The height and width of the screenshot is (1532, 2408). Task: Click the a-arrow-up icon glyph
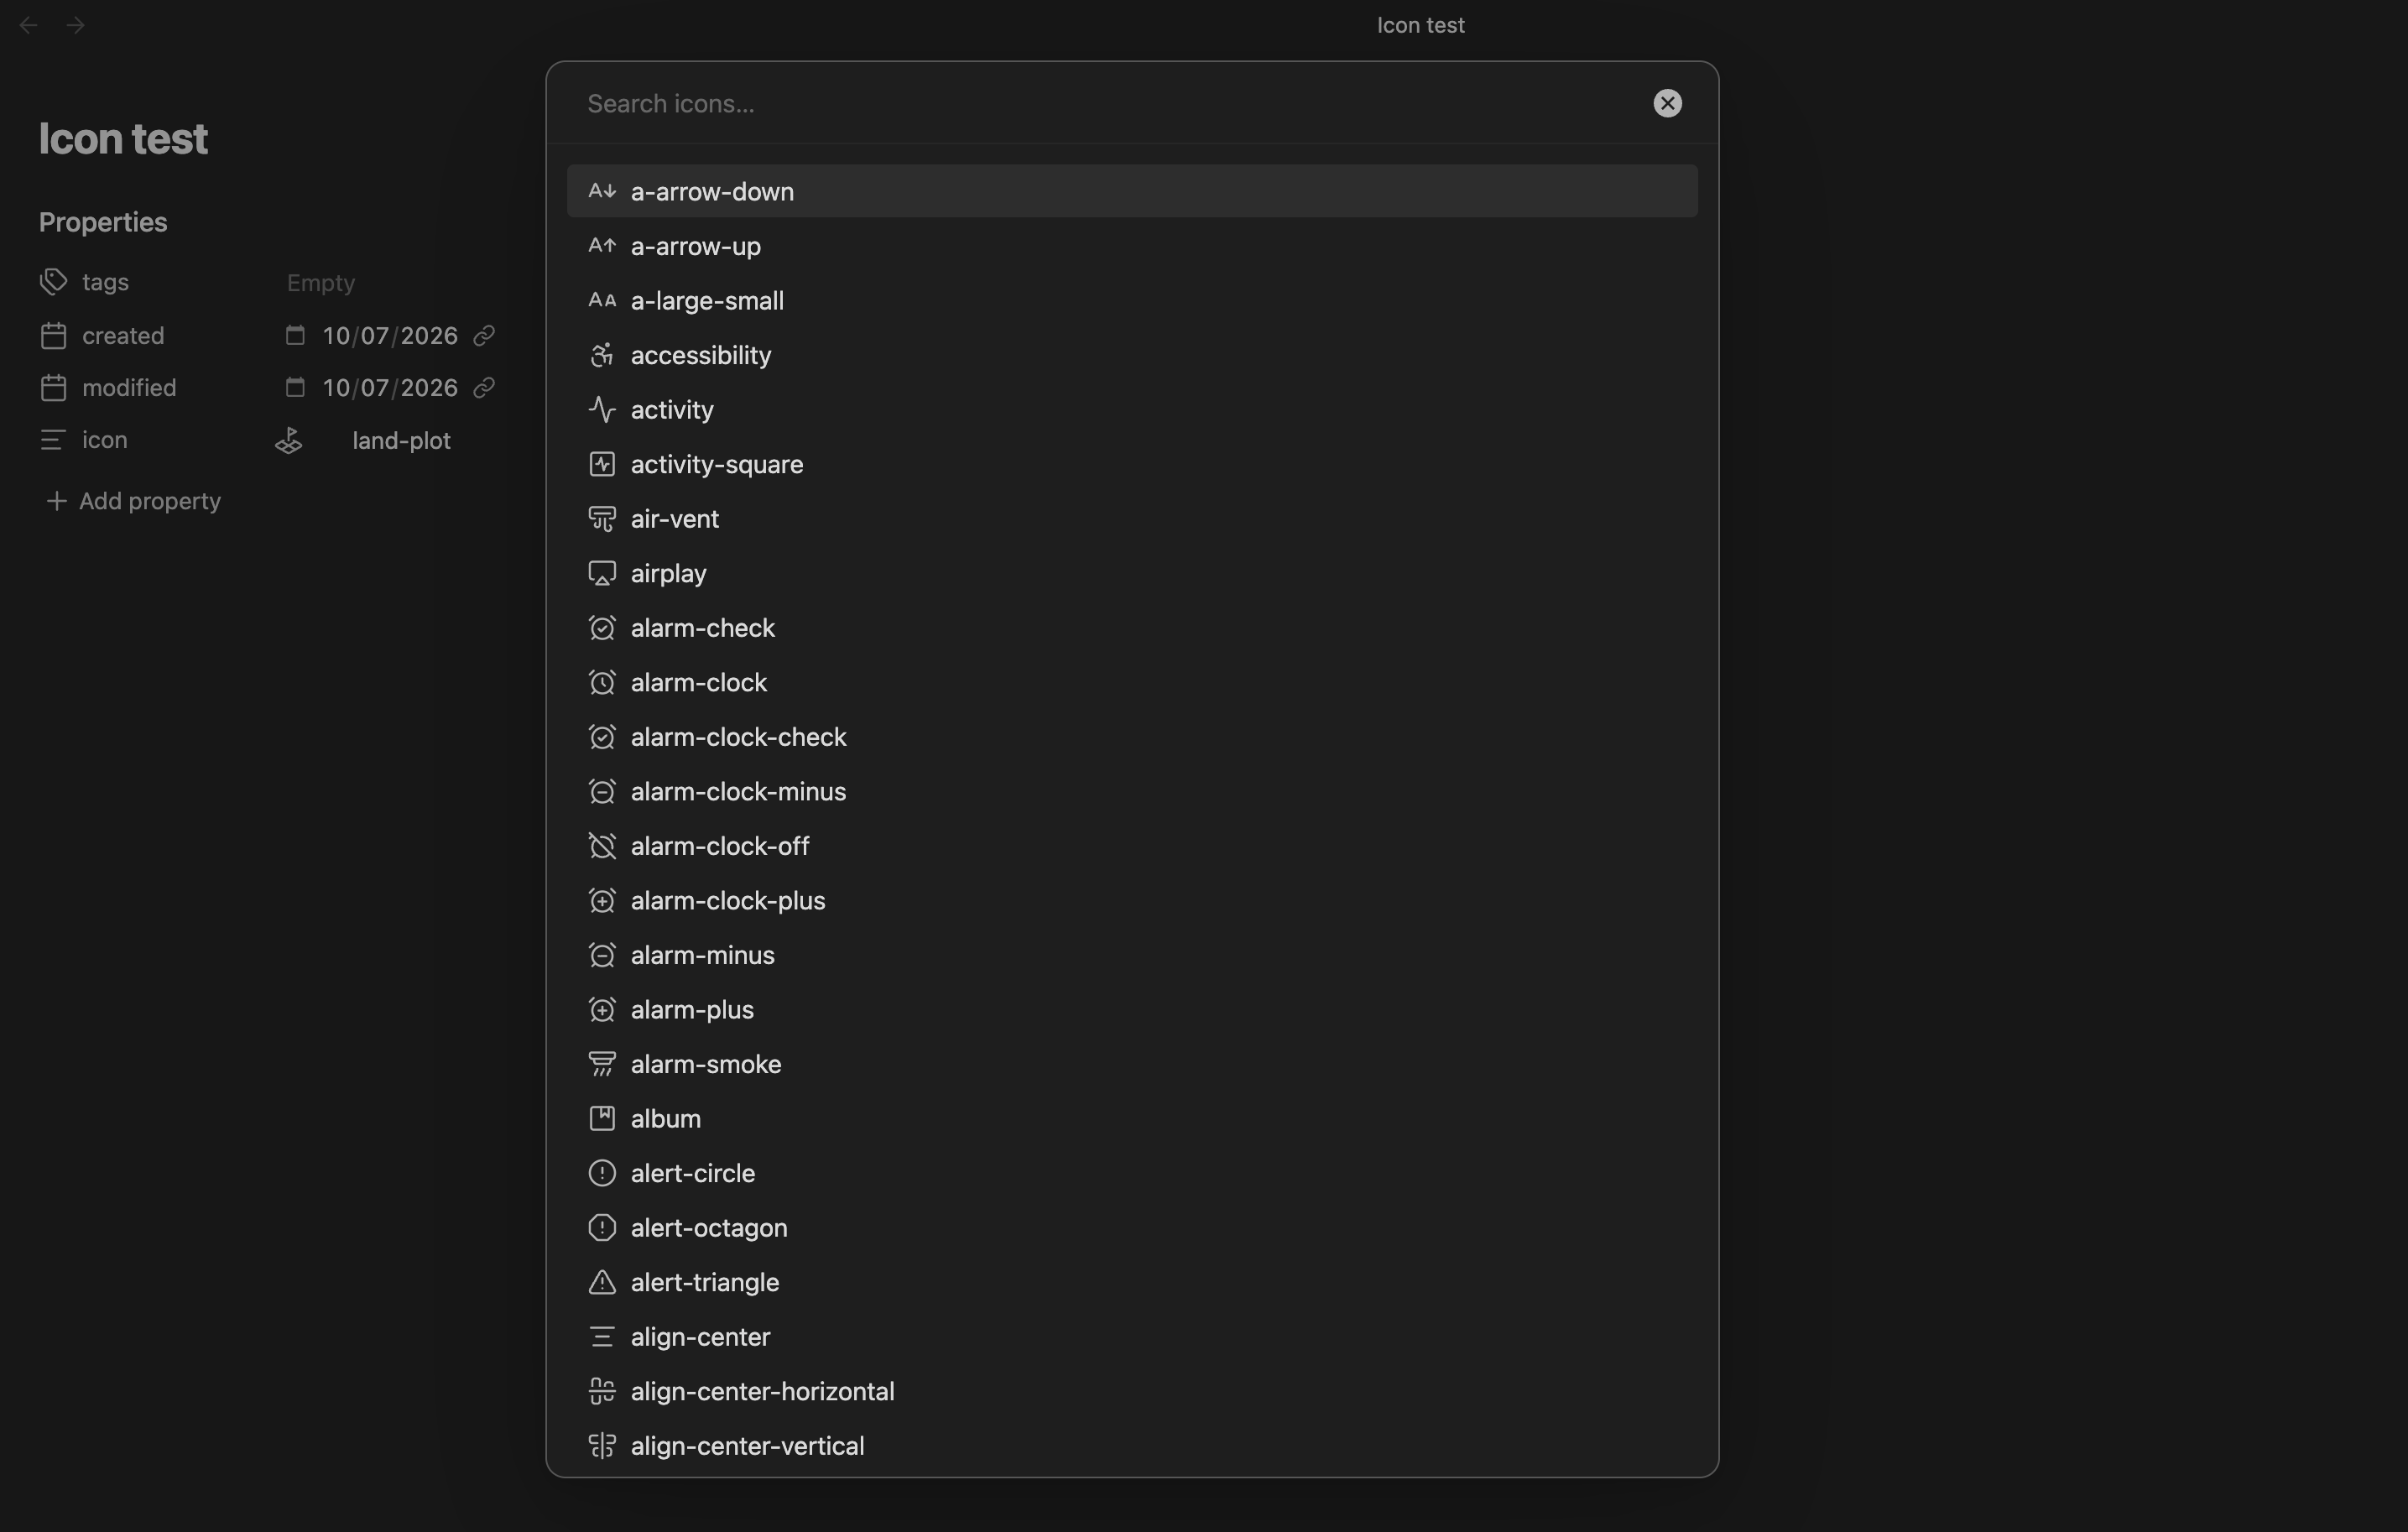tap(602, 246)
